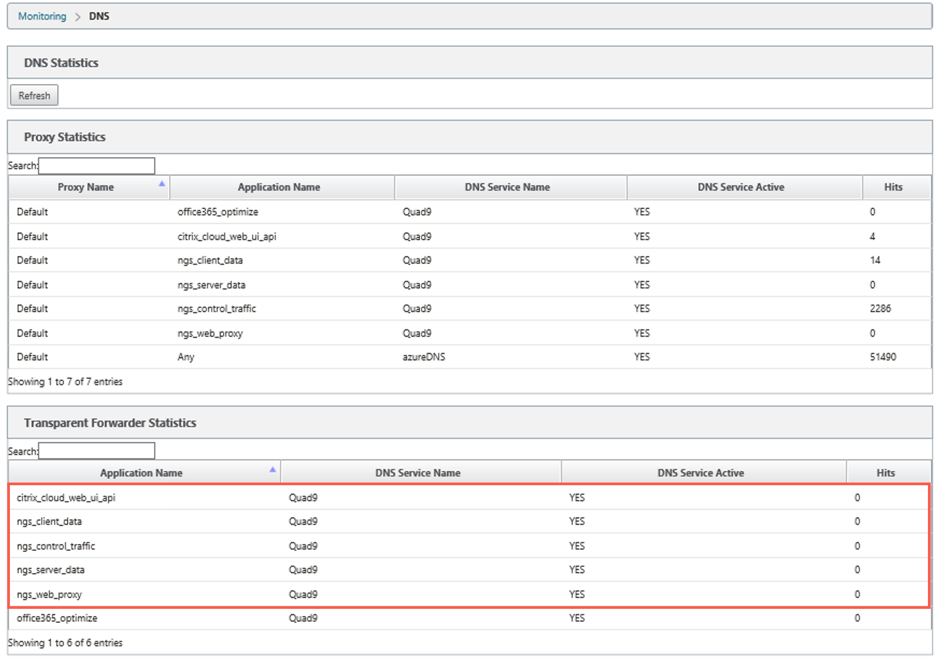Select the citrix_cloud_web_ui_api row in Transparent Forwarder

(470, 498)
